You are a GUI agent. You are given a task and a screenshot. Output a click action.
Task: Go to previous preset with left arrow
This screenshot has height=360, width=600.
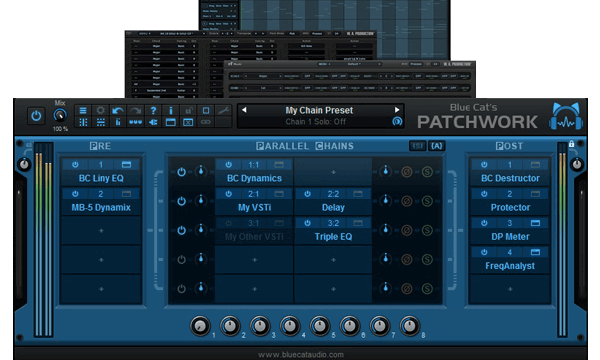point(244,110)
